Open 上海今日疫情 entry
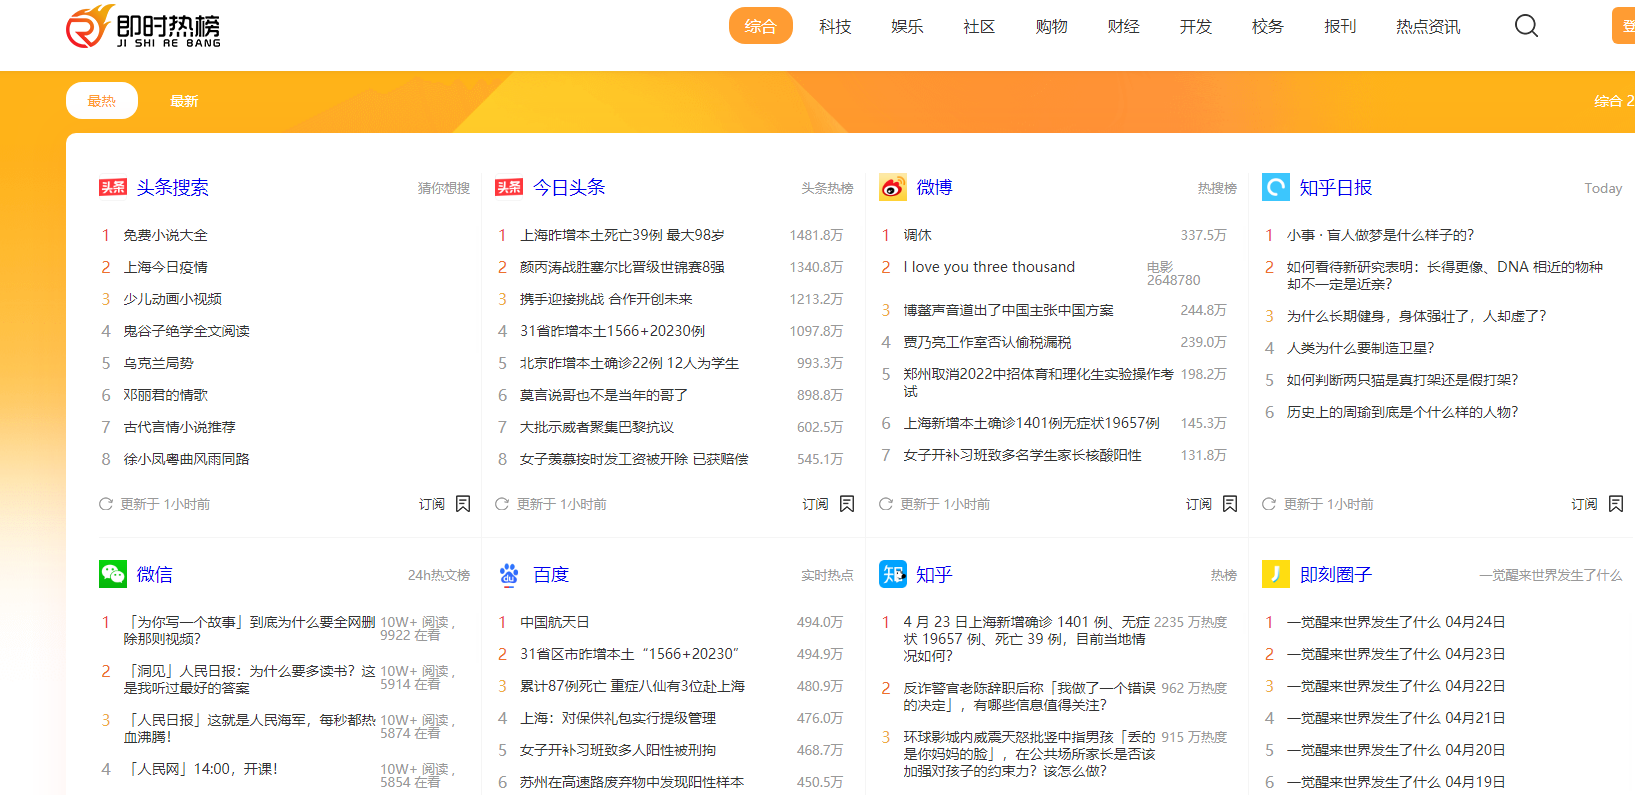The height and width of the screenshot is (795, 1635). (x=166, y=267)
